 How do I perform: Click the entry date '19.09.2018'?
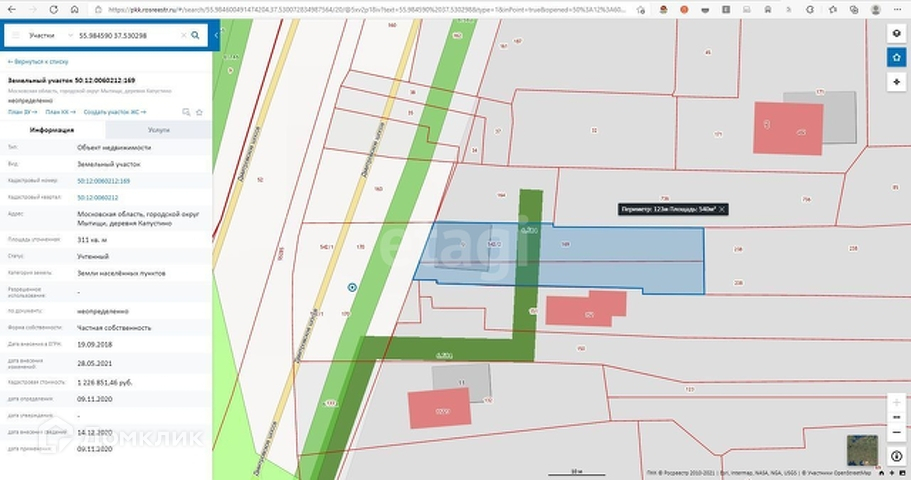[95, 345]
